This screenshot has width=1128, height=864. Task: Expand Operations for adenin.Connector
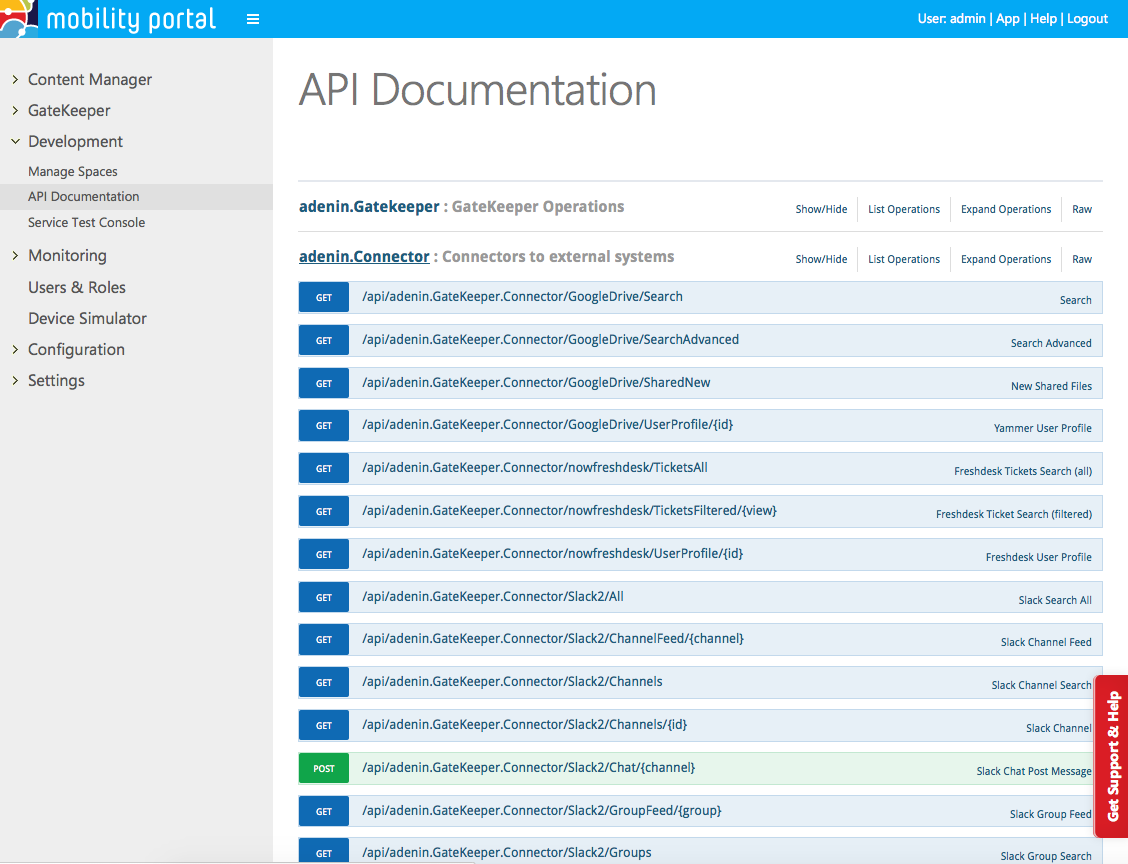1005,259
